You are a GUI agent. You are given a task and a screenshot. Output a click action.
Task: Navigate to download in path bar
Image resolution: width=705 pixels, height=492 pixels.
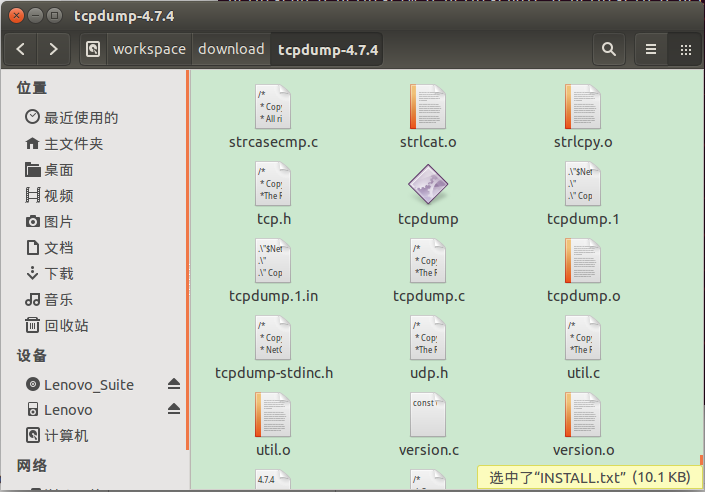click(x=231, y=49)
